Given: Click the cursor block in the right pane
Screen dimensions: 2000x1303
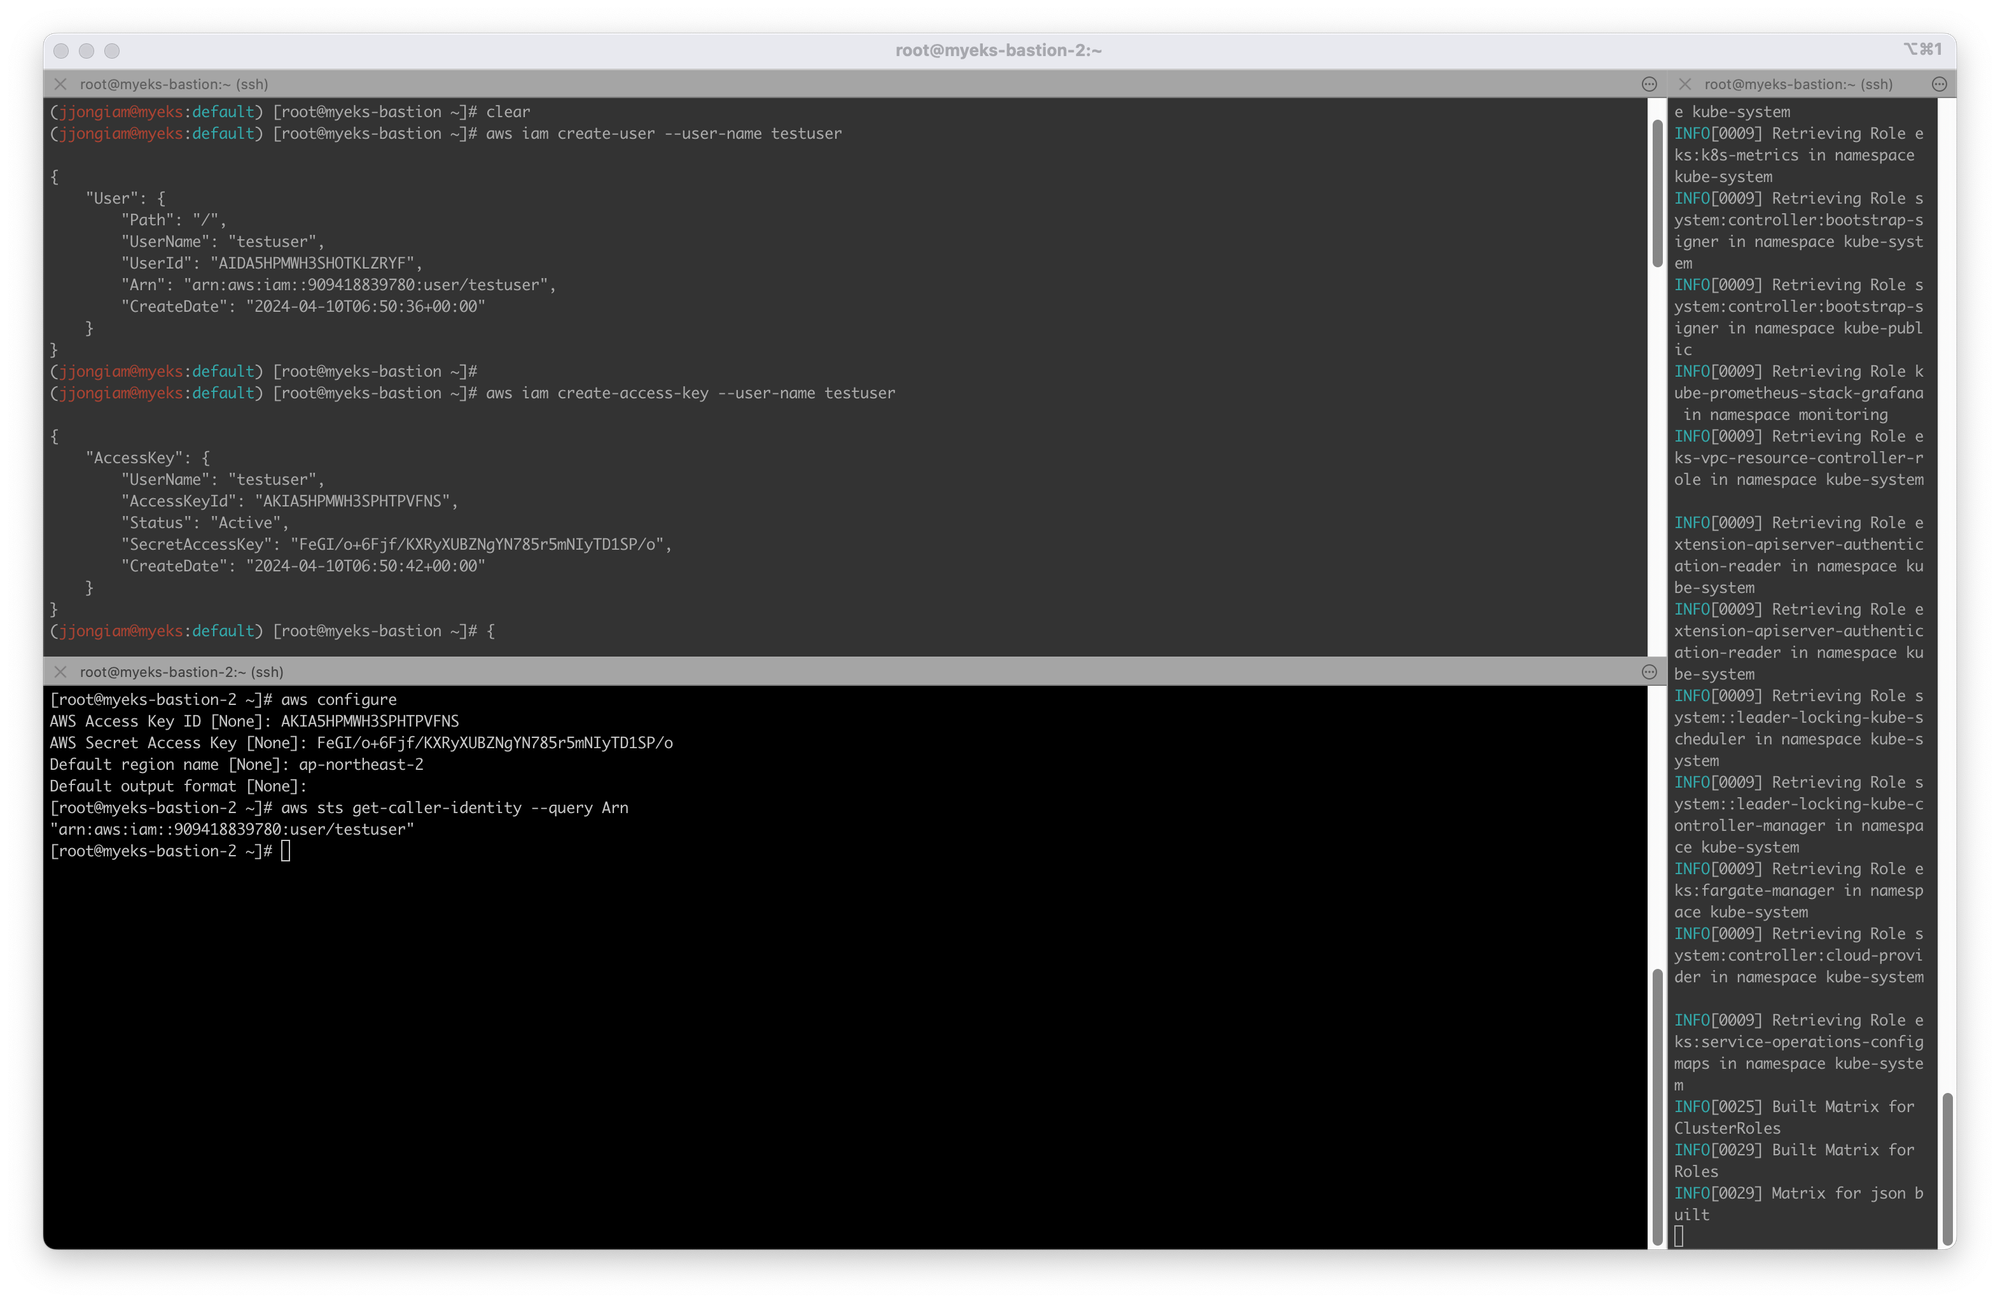Looking at the screenshot, I should [1679, 1236].
